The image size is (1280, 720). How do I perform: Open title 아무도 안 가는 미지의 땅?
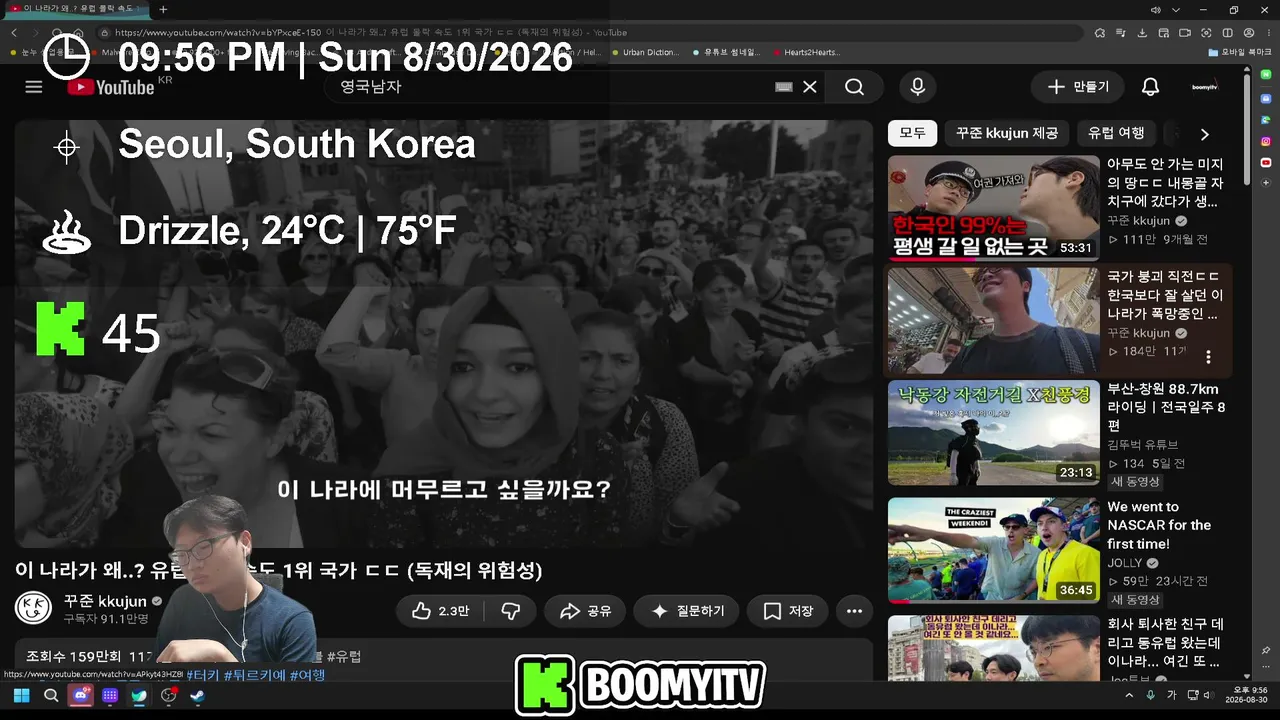1165,183
